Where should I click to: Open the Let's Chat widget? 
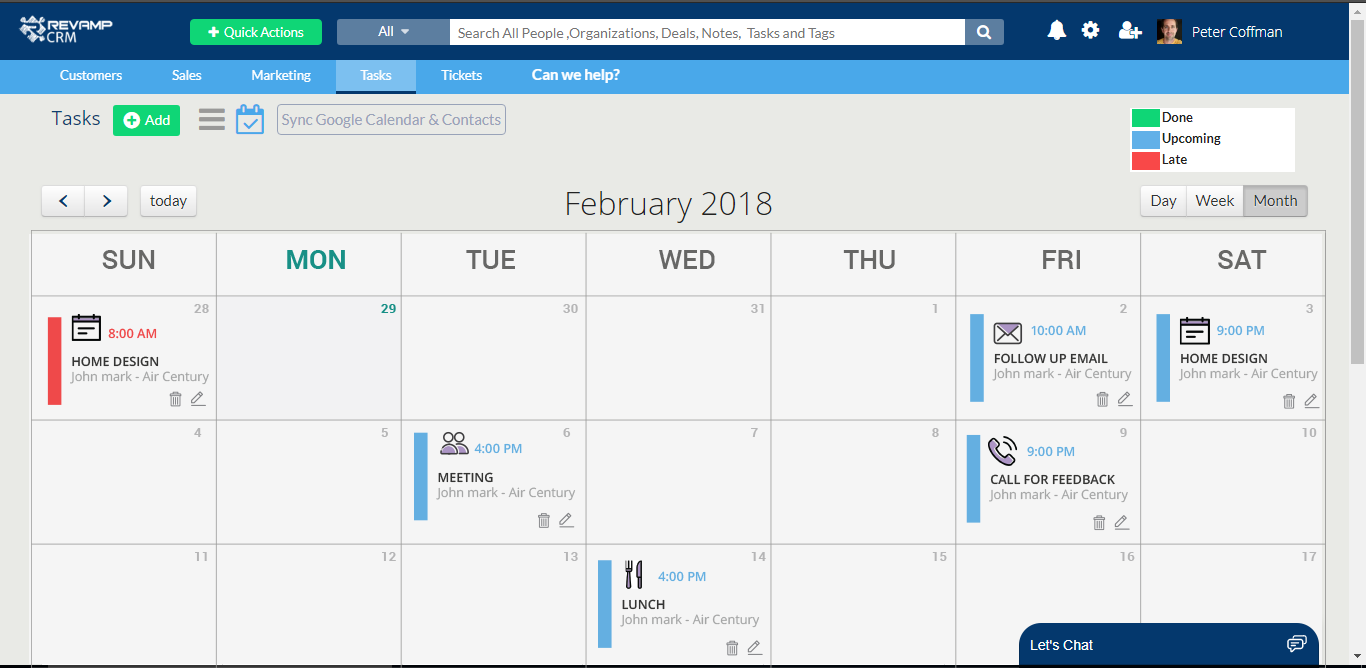click(x=1169, y=646)
